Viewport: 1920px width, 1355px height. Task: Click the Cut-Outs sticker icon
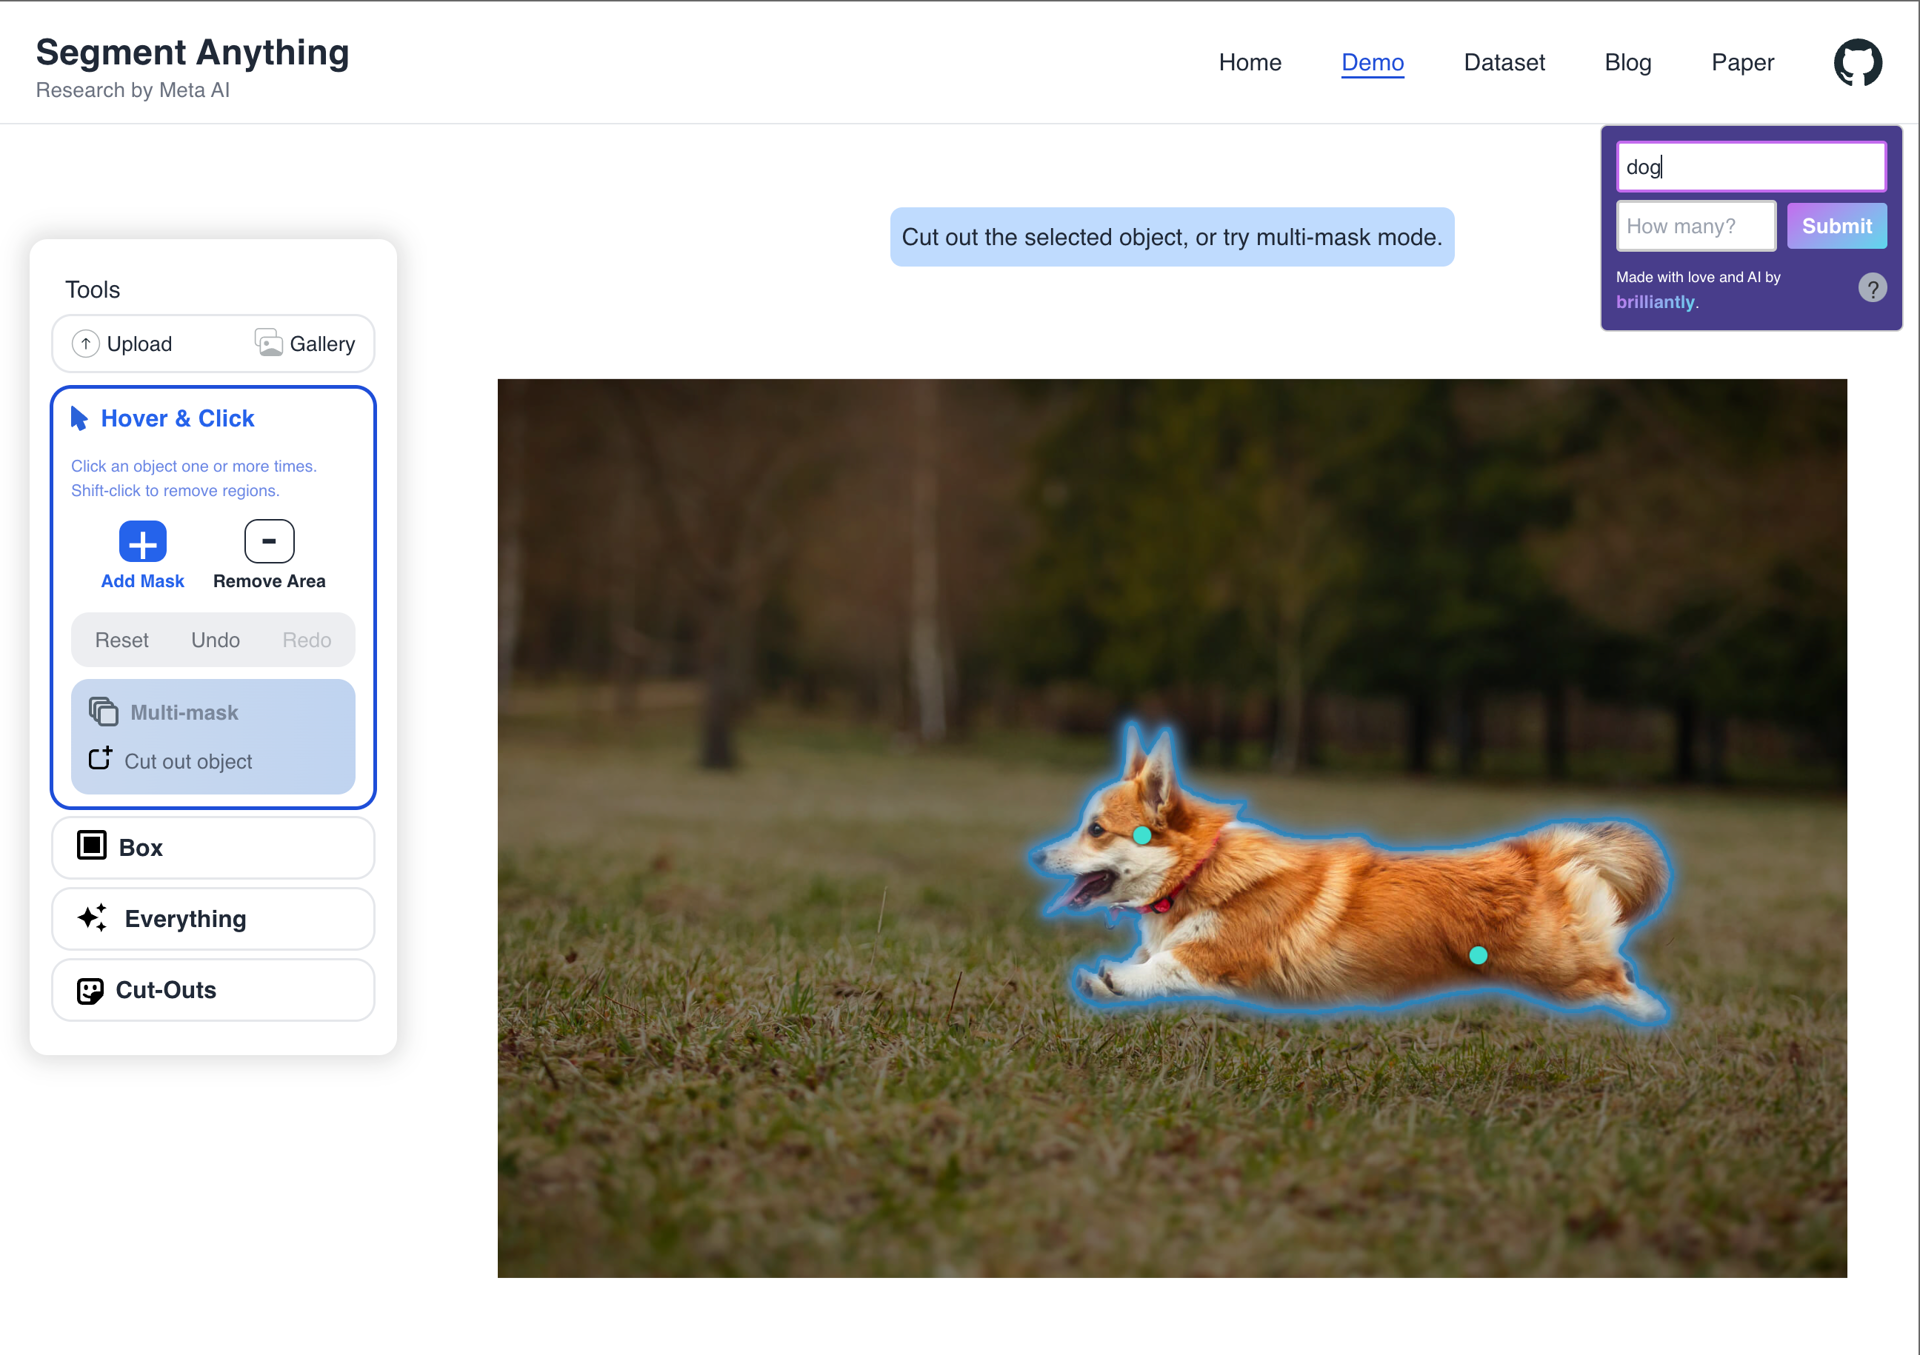(x=90, y=990)
